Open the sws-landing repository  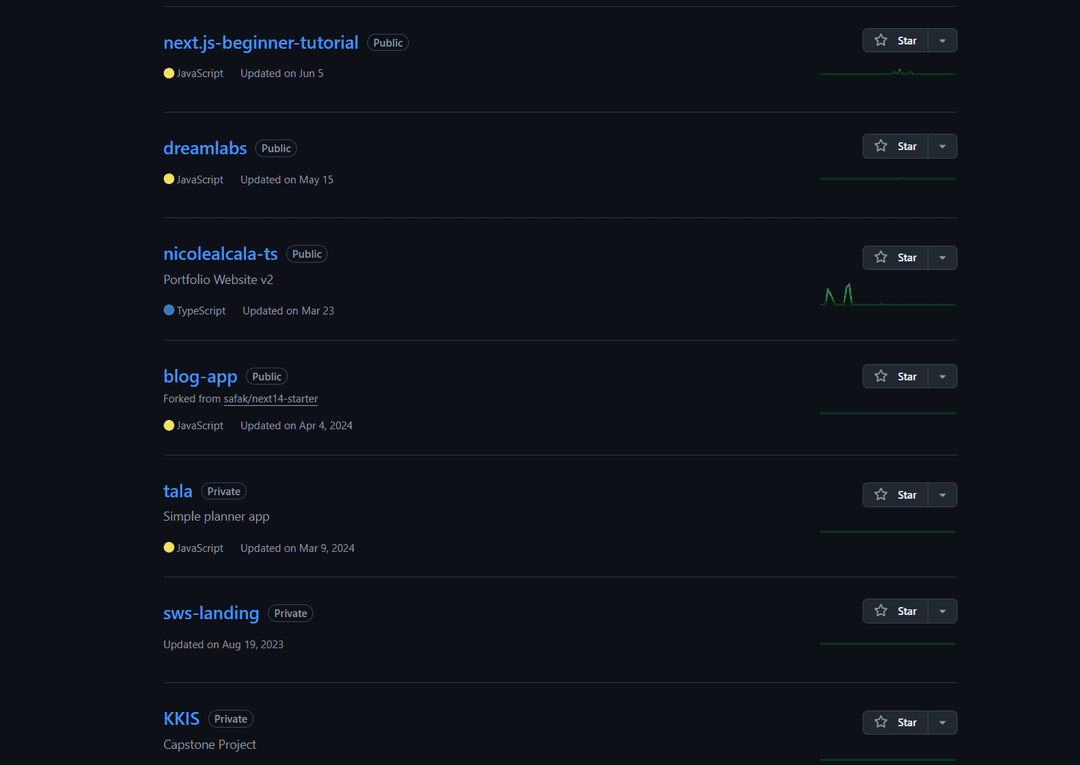(211, 613)
